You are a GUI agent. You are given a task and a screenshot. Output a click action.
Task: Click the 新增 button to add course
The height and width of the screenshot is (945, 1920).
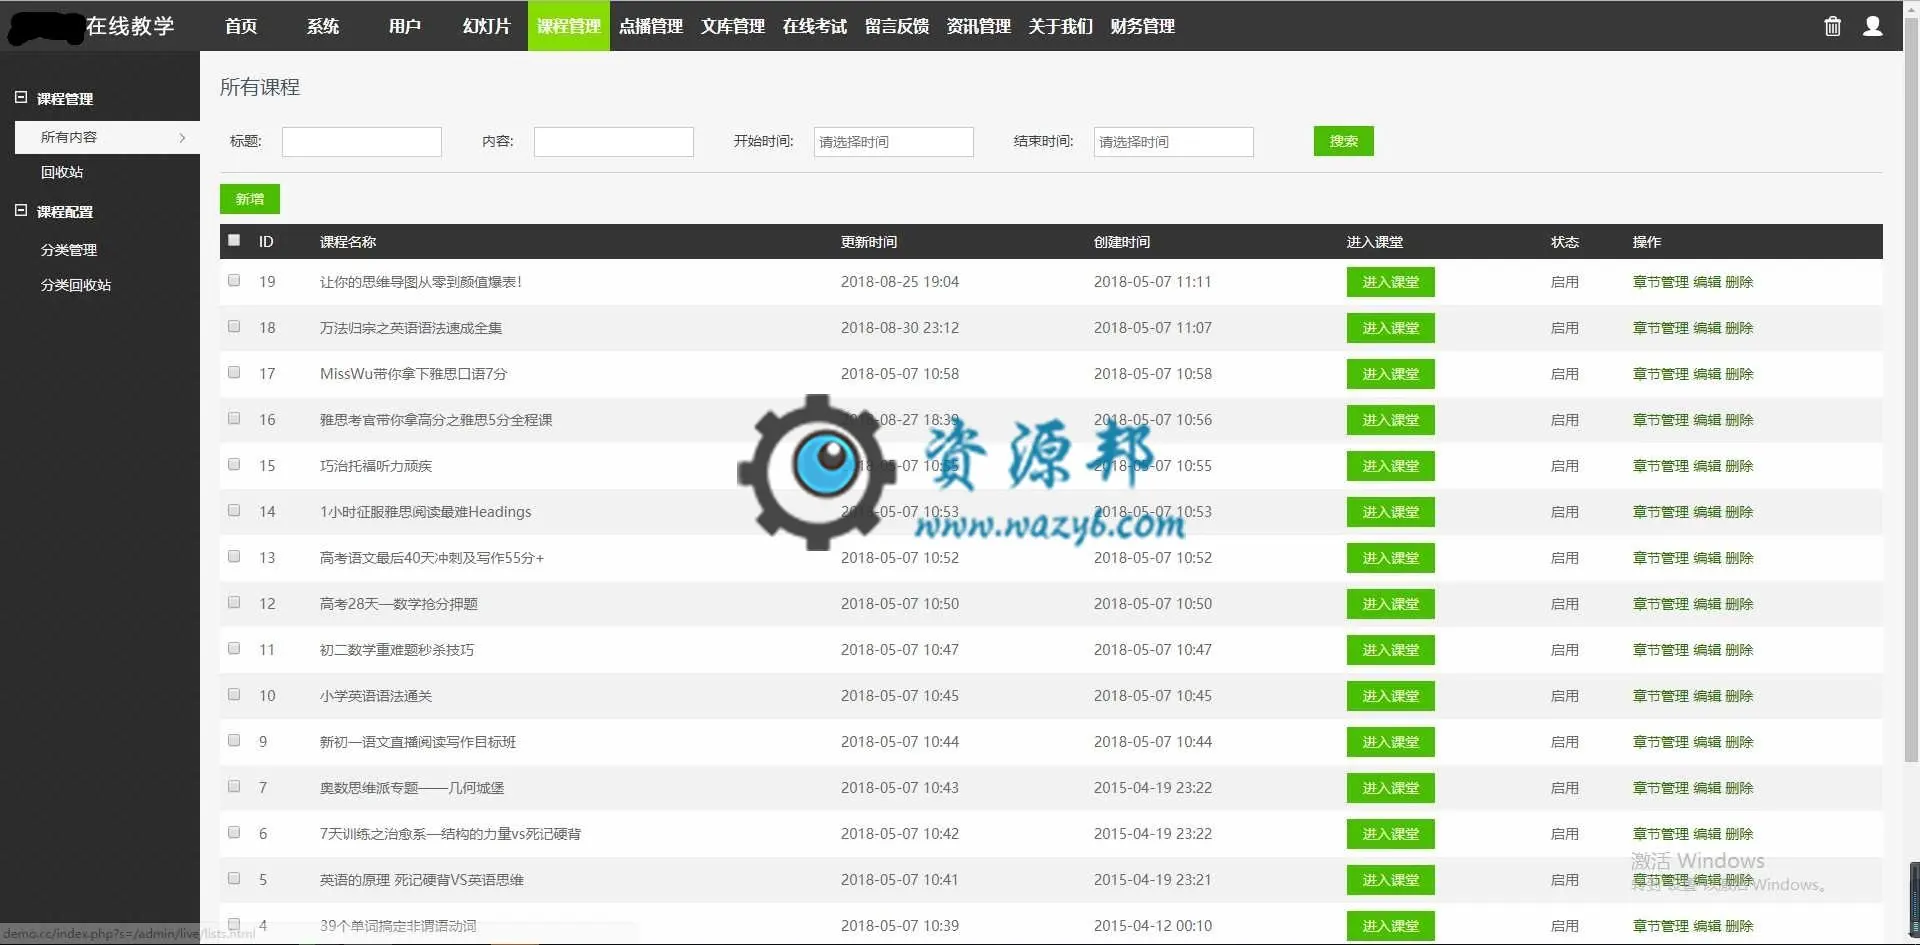(x=250, y=199)
